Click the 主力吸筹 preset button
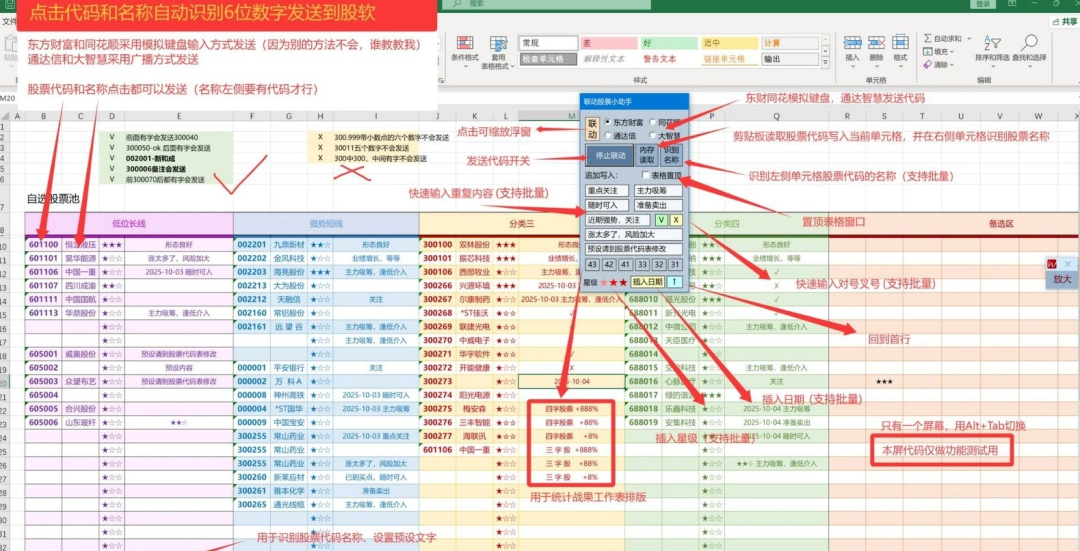The image size is (1080, 551). (x=658, y=191)
